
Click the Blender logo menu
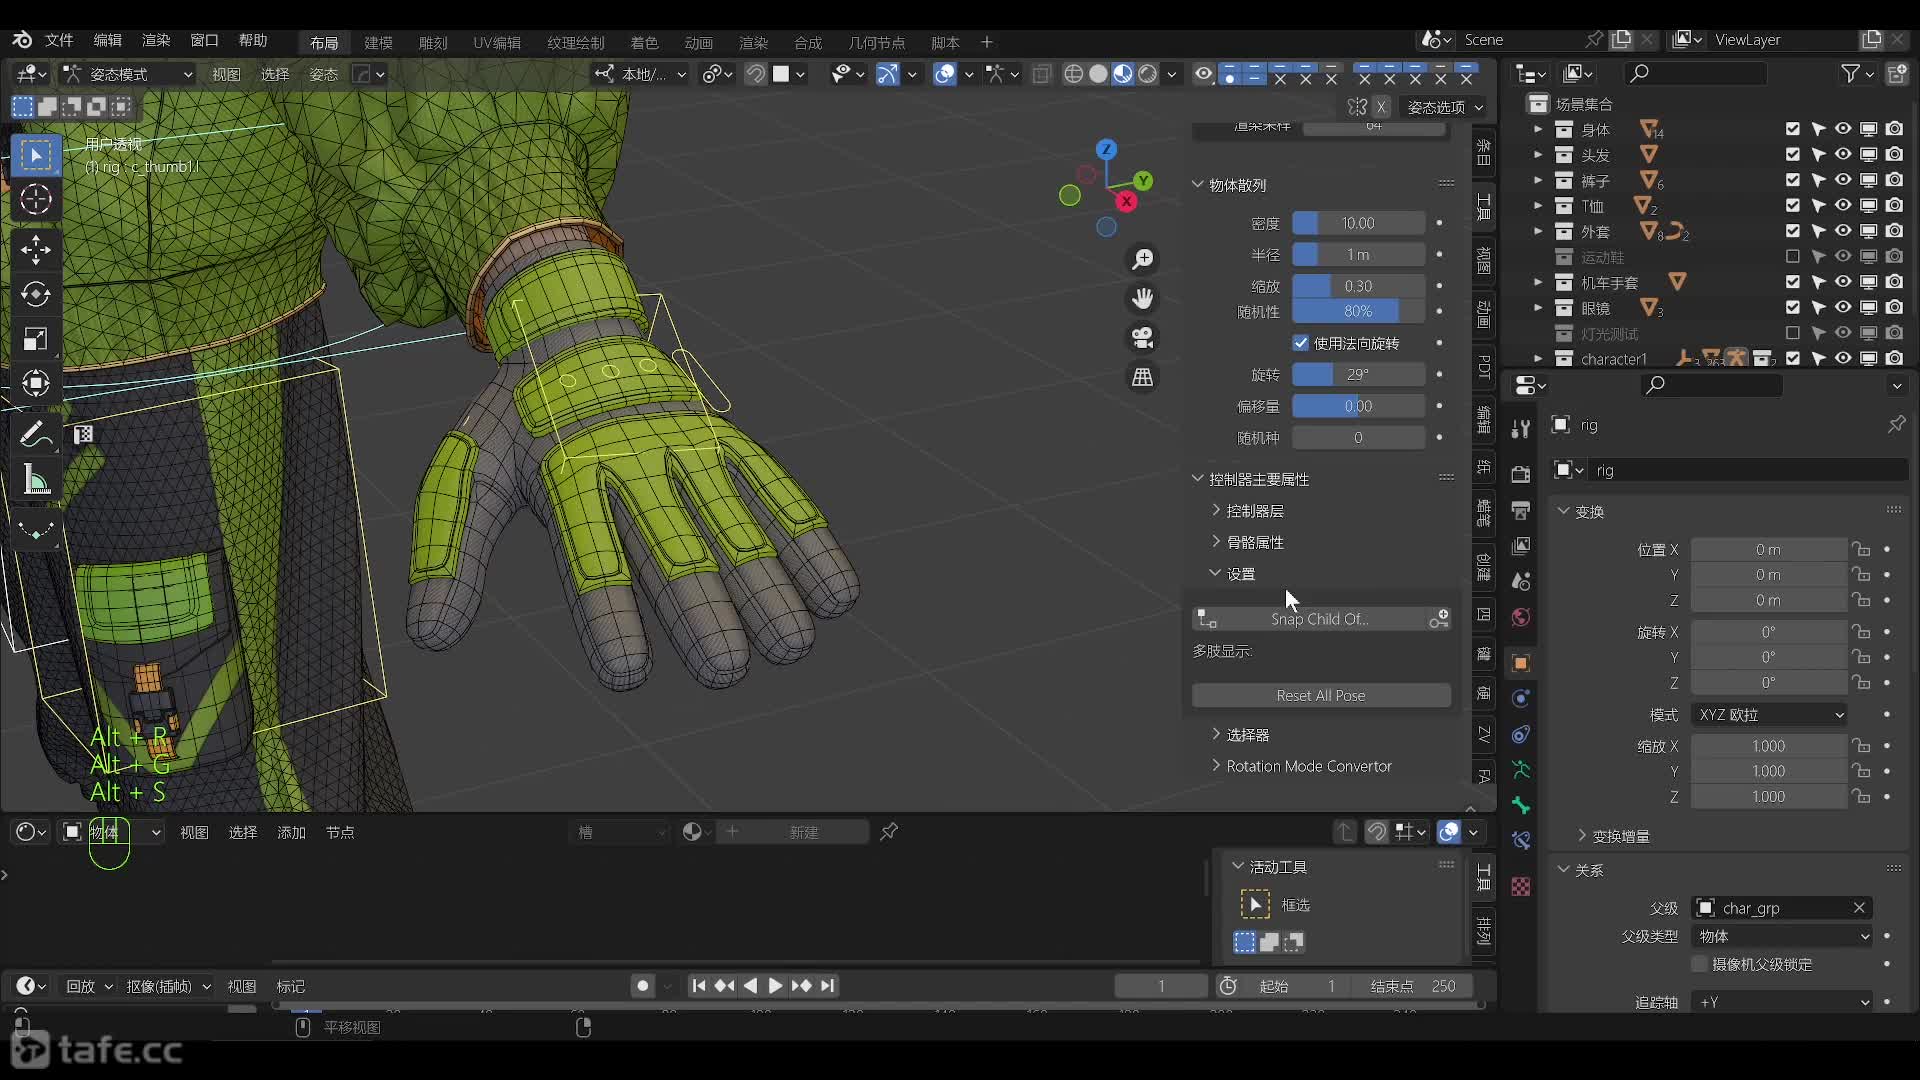coord(22,40)
